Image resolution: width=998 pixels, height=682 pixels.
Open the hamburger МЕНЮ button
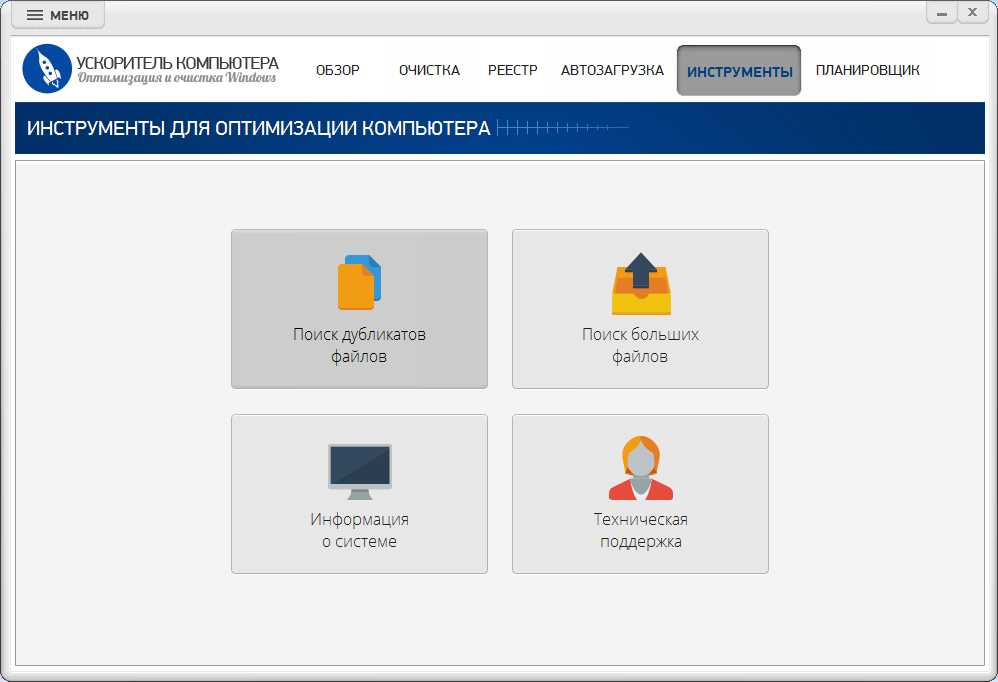pos(57,15)
